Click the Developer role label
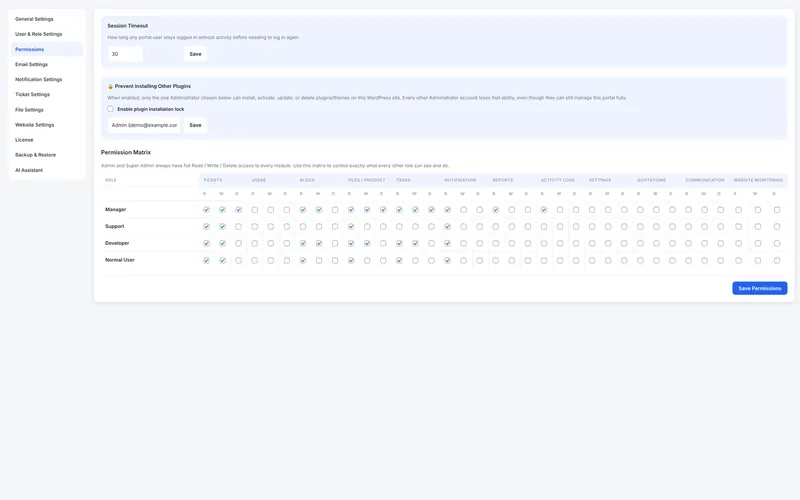 117,243
